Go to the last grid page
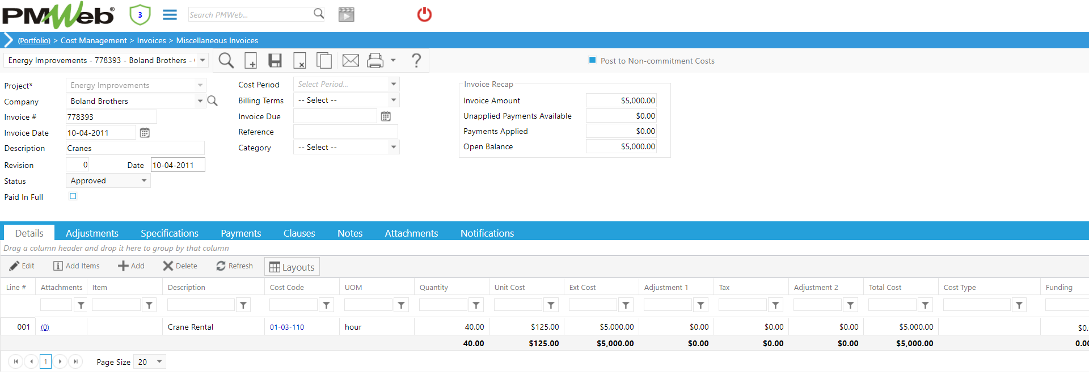 [x=76, y=362]
